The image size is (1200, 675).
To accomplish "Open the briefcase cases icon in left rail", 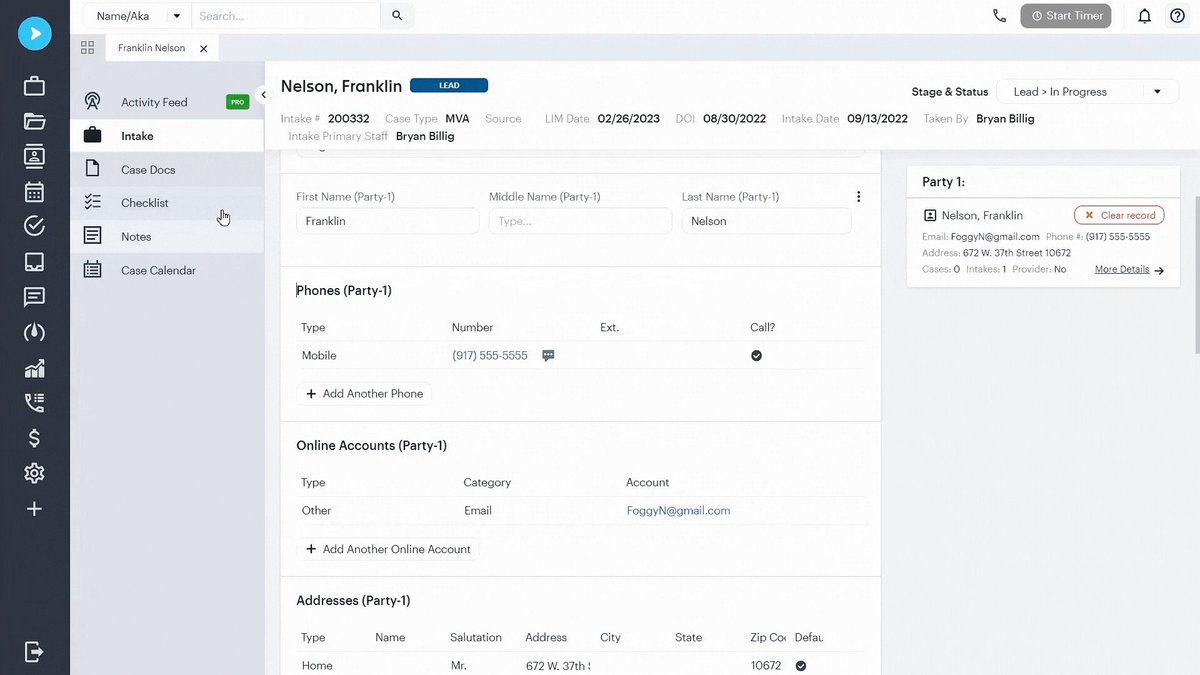I will tap(34, 86).
